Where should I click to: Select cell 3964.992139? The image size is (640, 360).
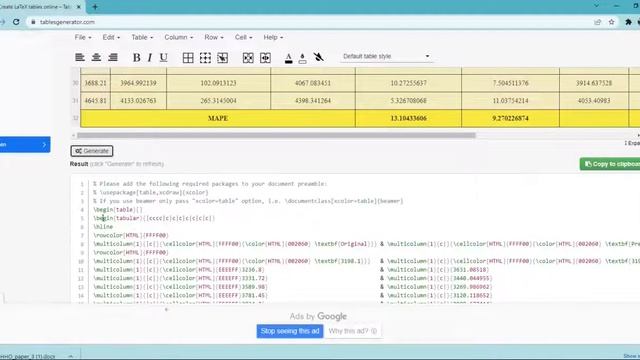pos(138,83)
